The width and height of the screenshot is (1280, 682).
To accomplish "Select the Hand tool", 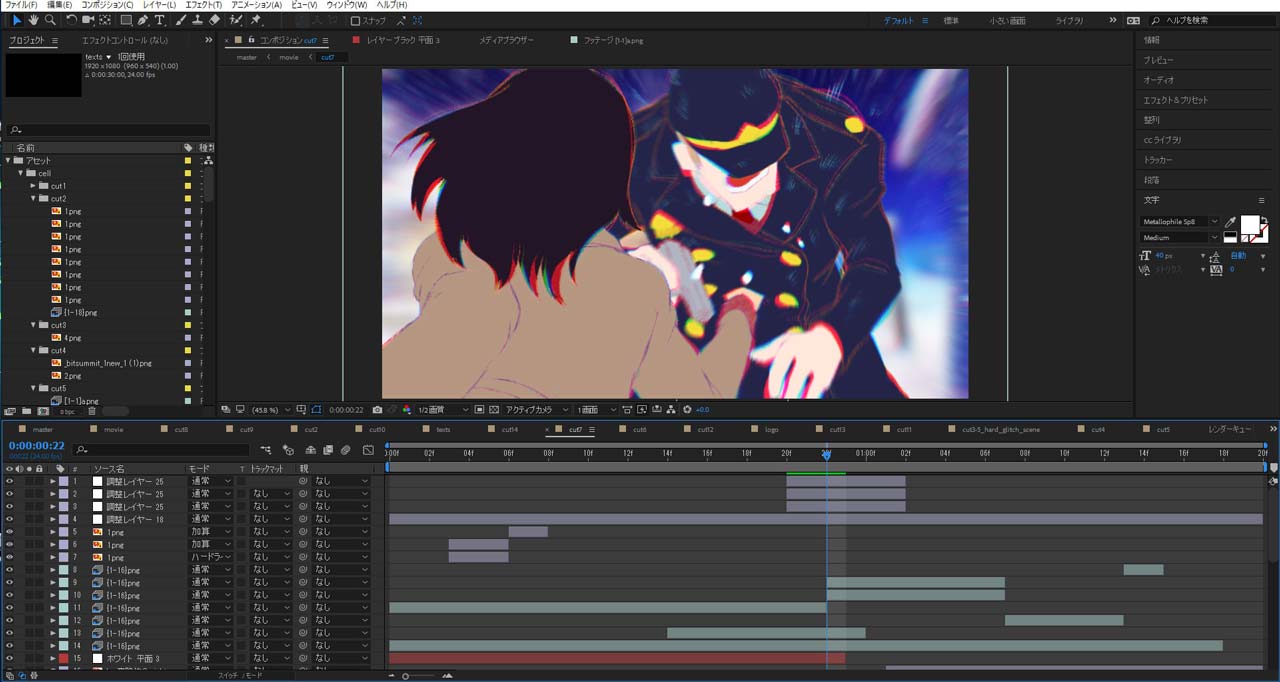I will (x=33, y=20).
